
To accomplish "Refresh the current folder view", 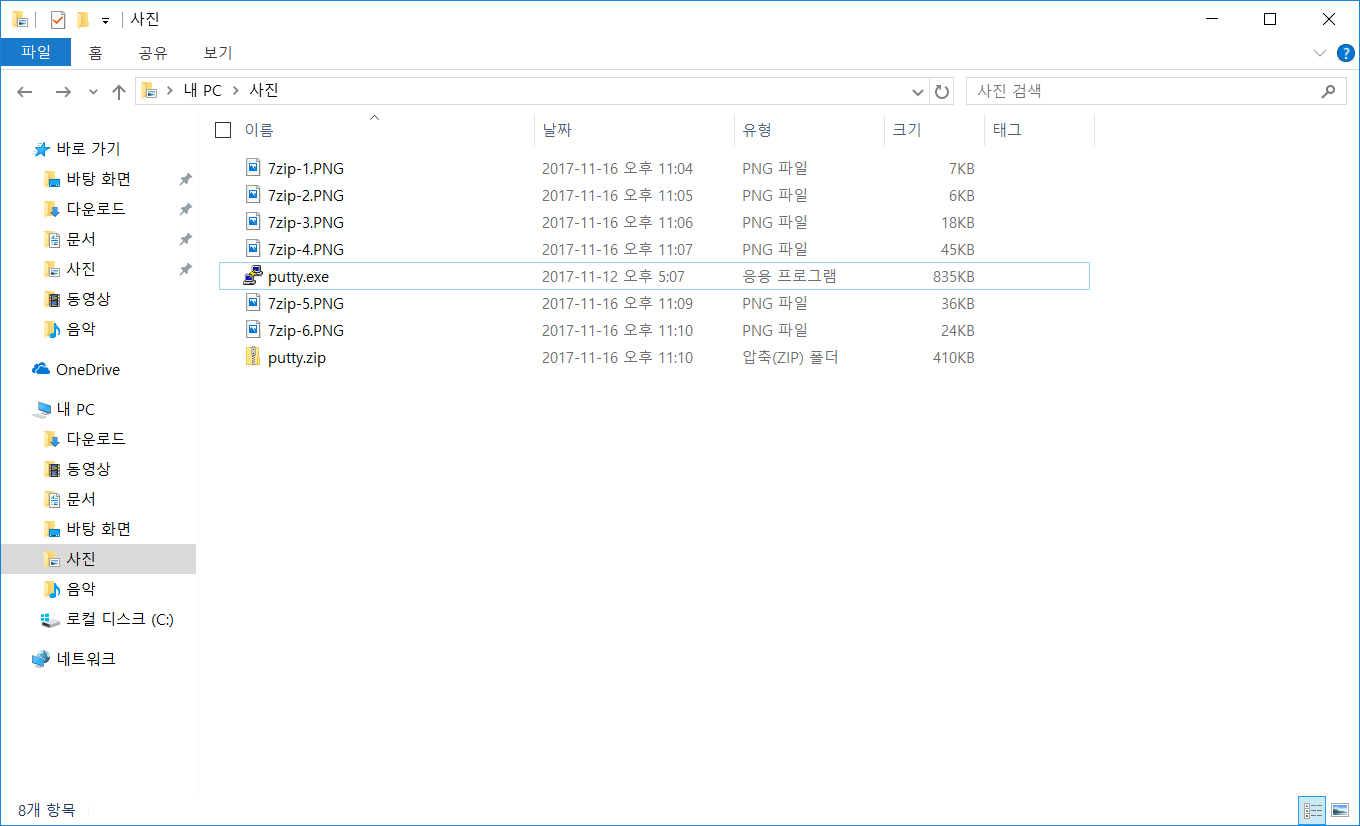I will coord(942,91).
